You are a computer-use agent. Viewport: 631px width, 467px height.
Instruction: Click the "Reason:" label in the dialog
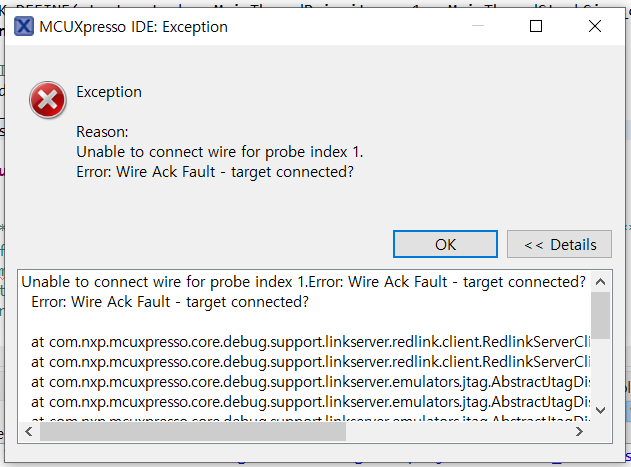point(103,132)
